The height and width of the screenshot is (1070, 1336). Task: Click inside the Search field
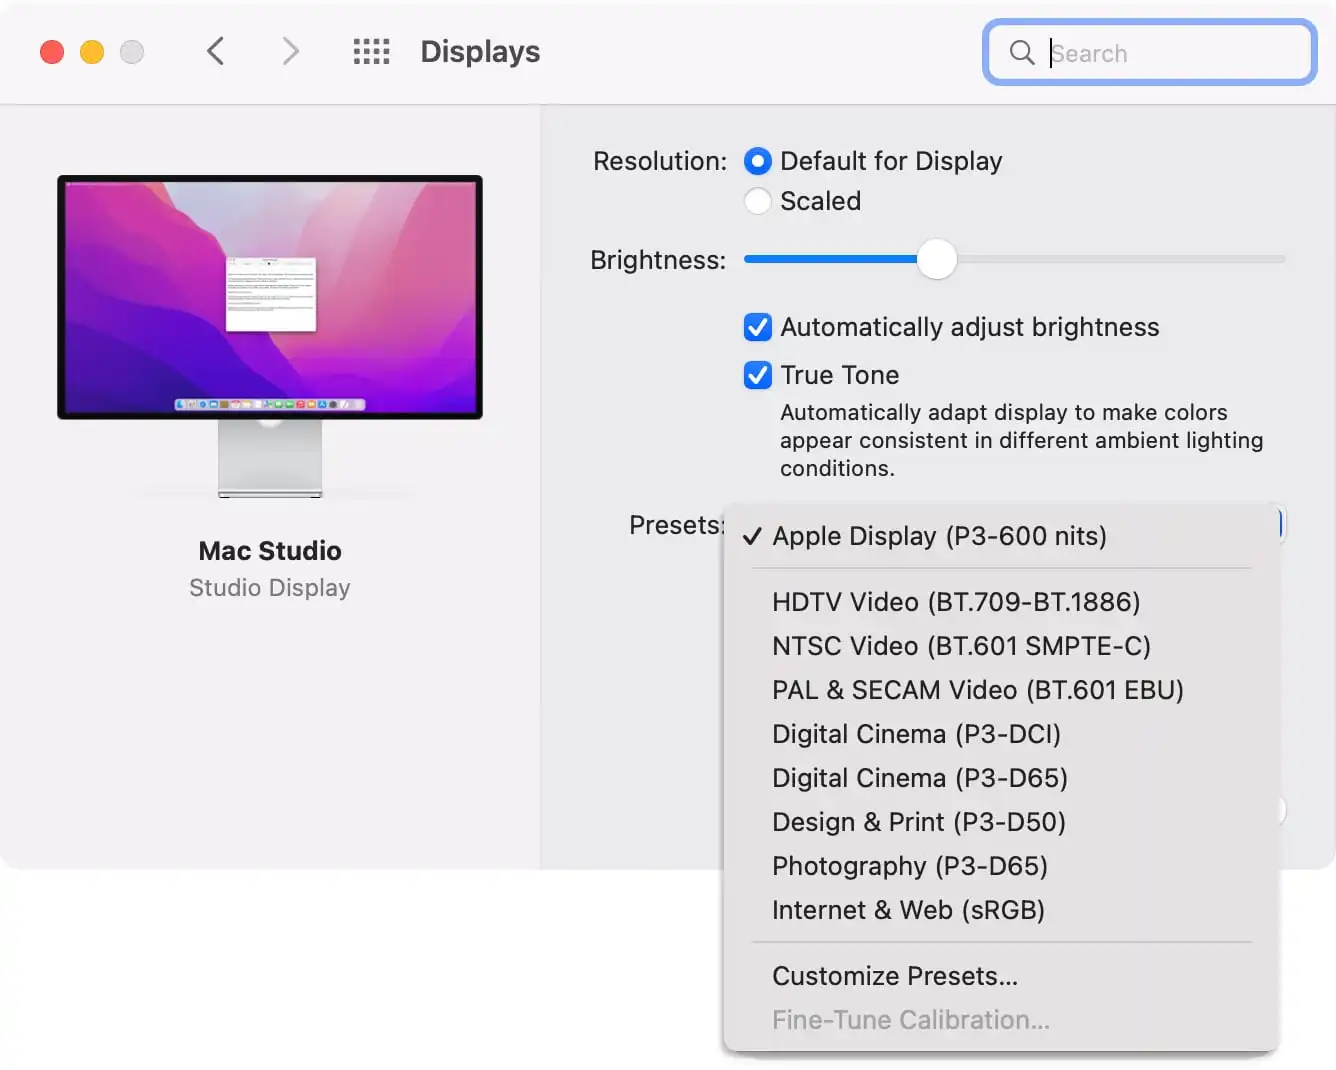click(1160, 53)
